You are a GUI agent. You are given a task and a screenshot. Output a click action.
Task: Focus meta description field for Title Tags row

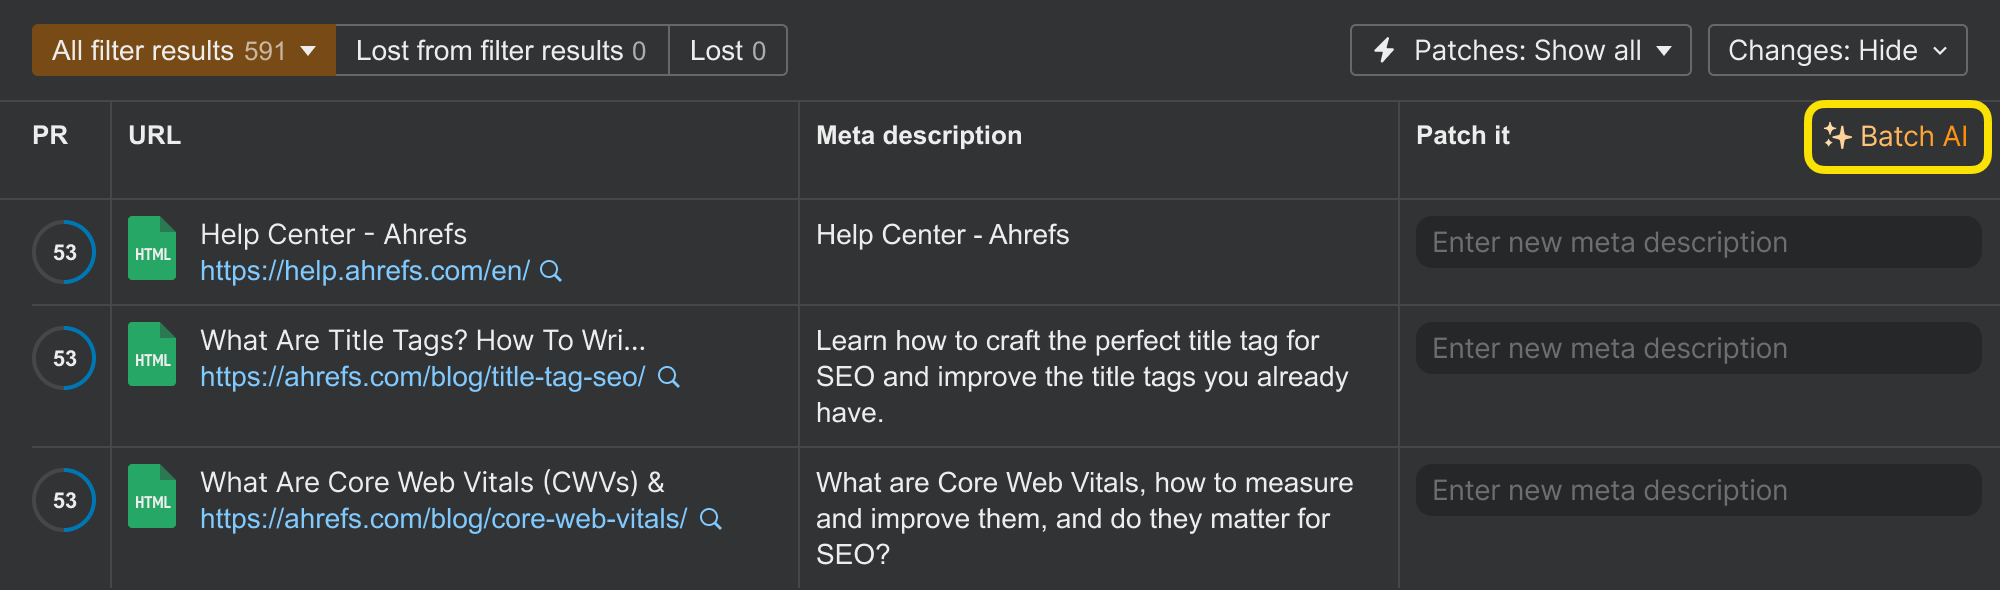tap(1697, 348)
